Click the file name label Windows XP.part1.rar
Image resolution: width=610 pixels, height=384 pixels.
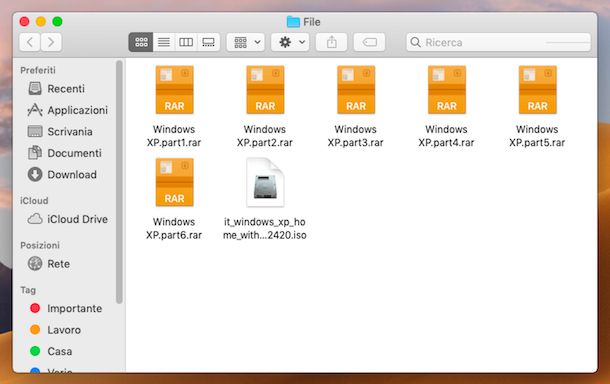point(174,136)
